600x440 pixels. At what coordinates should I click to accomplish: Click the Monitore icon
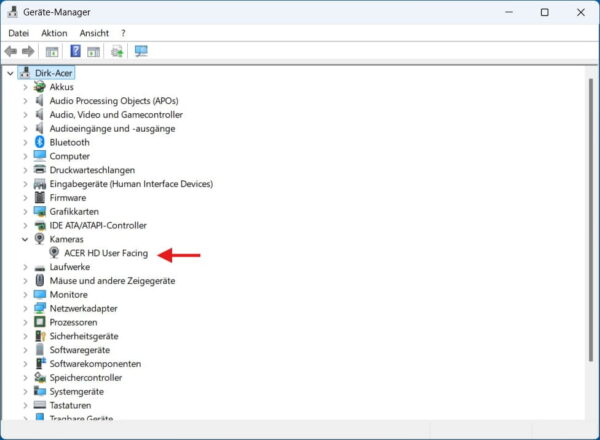(39, 294)
